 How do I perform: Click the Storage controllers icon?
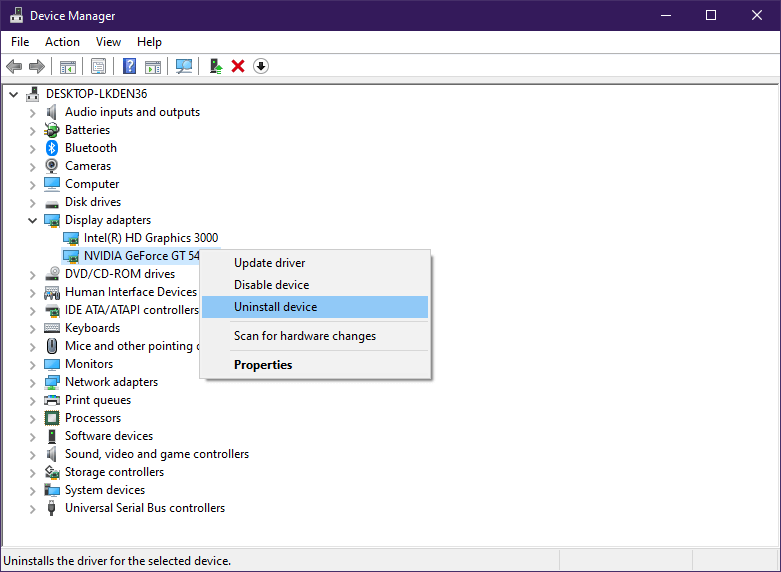point(52,472)
